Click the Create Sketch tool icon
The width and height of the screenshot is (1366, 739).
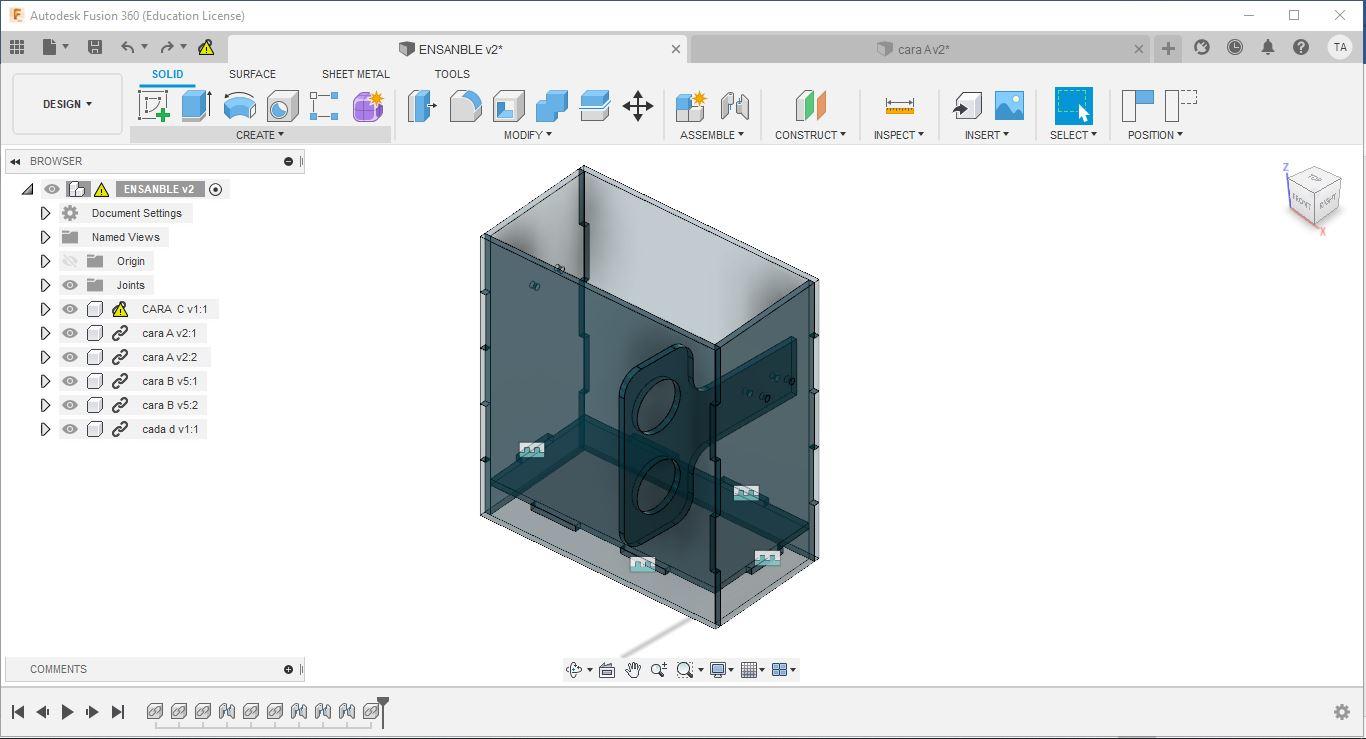(153, 106)
